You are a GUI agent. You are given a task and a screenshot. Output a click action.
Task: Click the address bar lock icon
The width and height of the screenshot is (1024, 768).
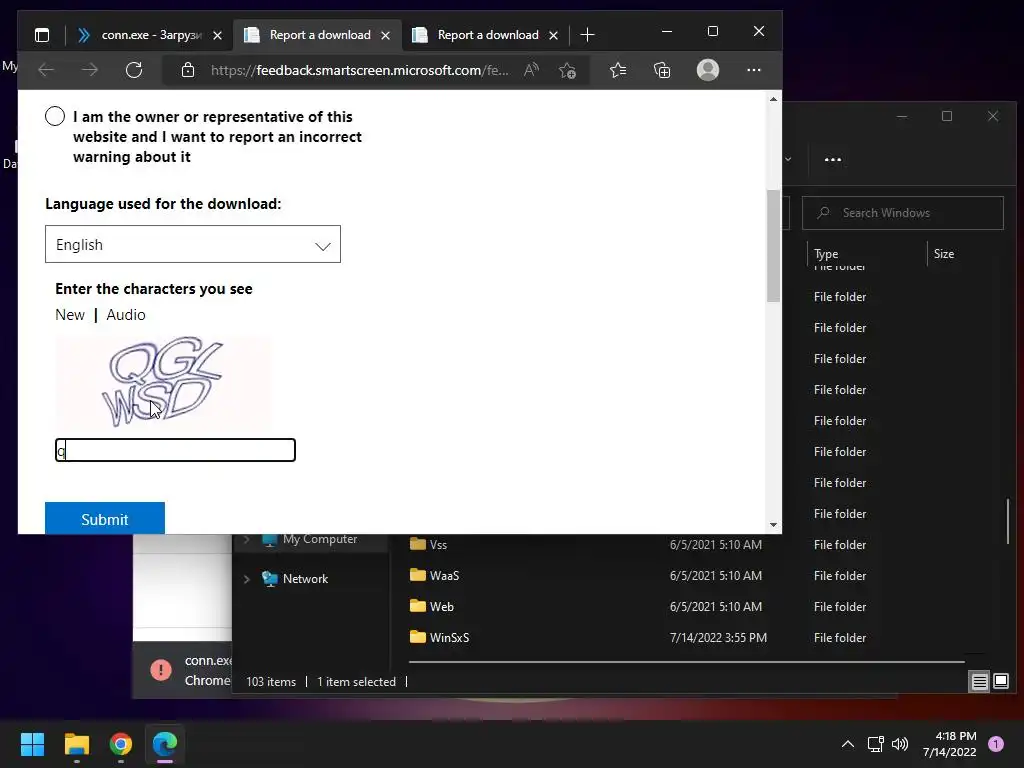188,70
